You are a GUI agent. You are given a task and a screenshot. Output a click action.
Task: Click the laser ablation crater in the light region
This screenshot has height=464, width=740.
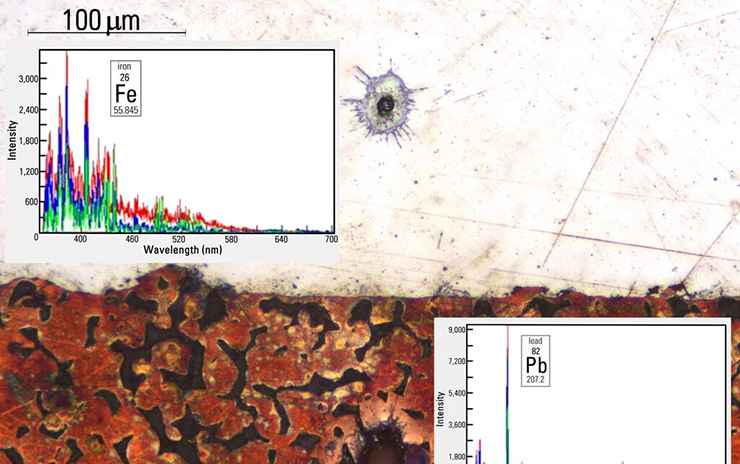coord(386,106)
